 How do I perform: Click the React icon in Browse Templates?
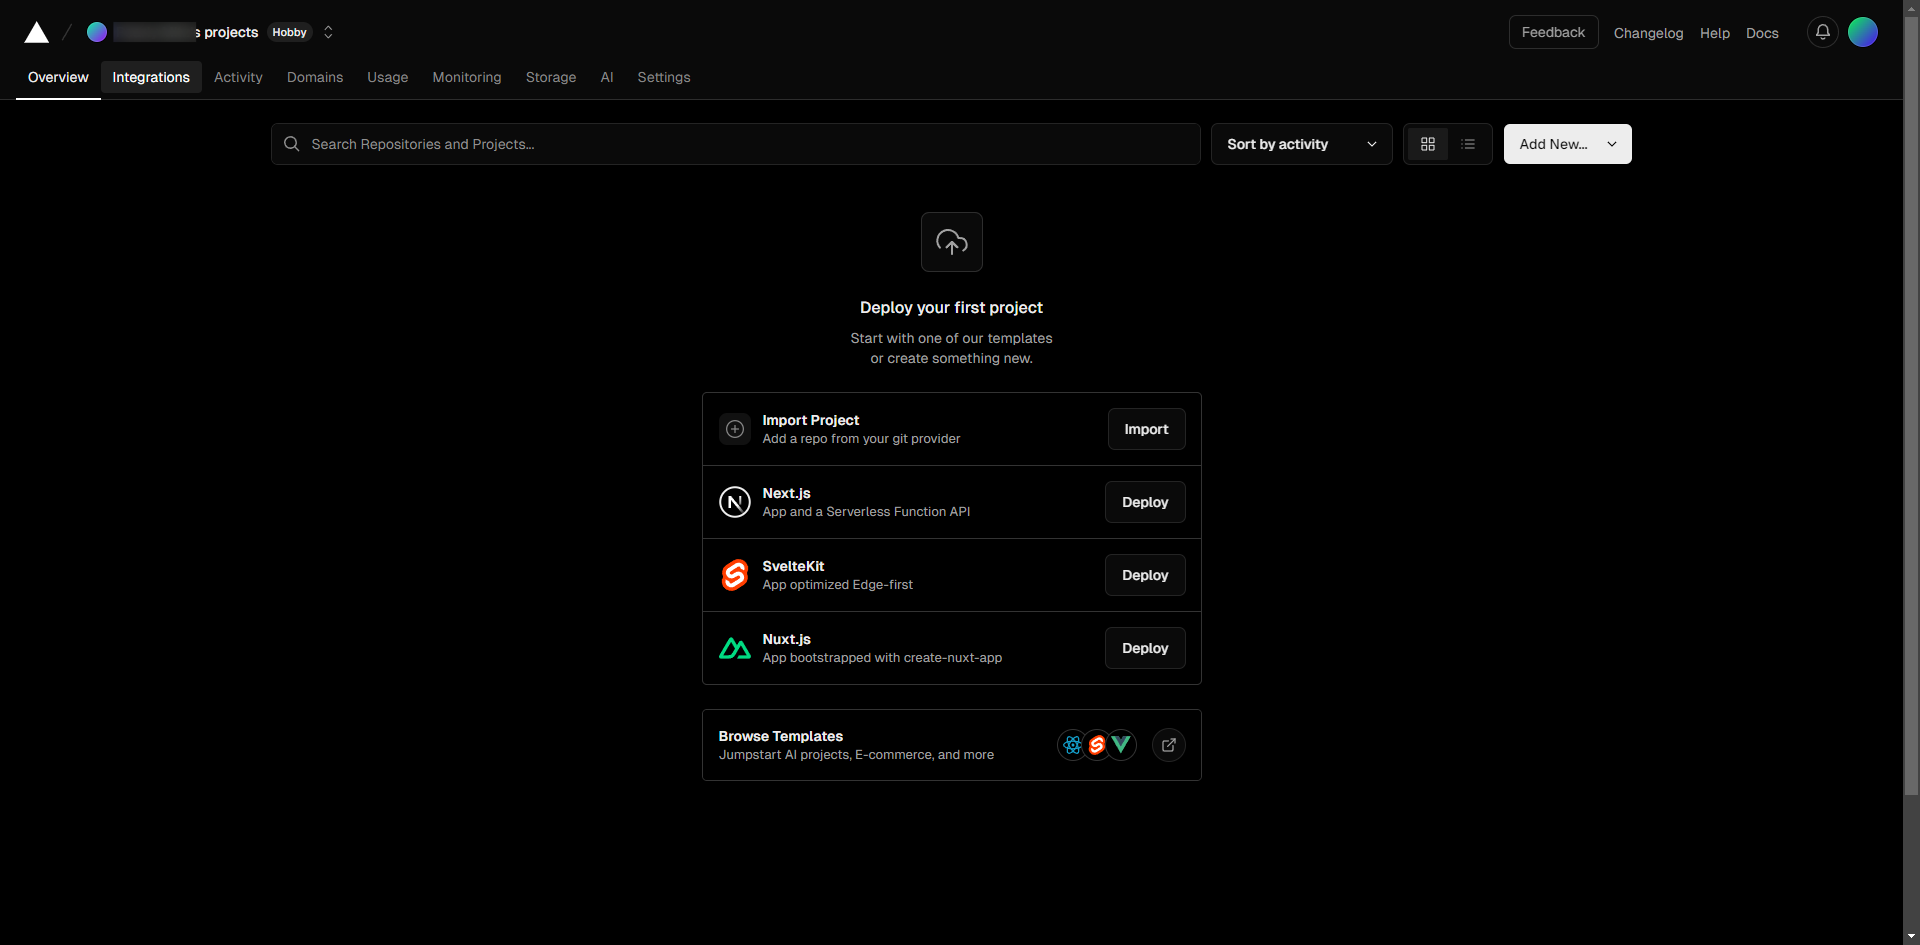tap(1072, 745)
